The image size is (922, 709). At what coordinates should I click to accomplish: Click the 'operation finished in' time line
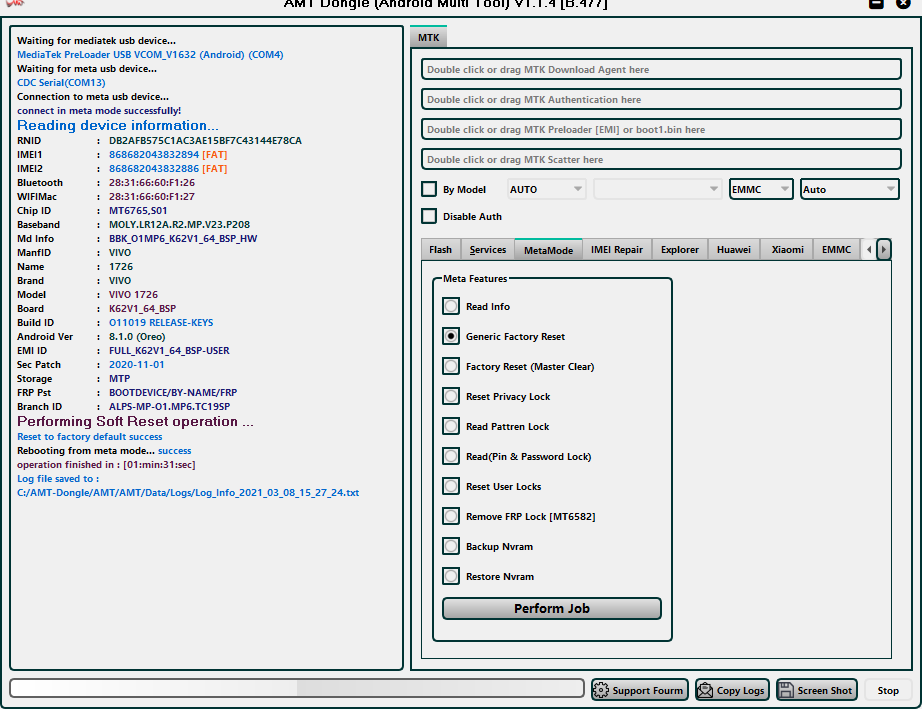pyautogui.click(x=106, y=464)
